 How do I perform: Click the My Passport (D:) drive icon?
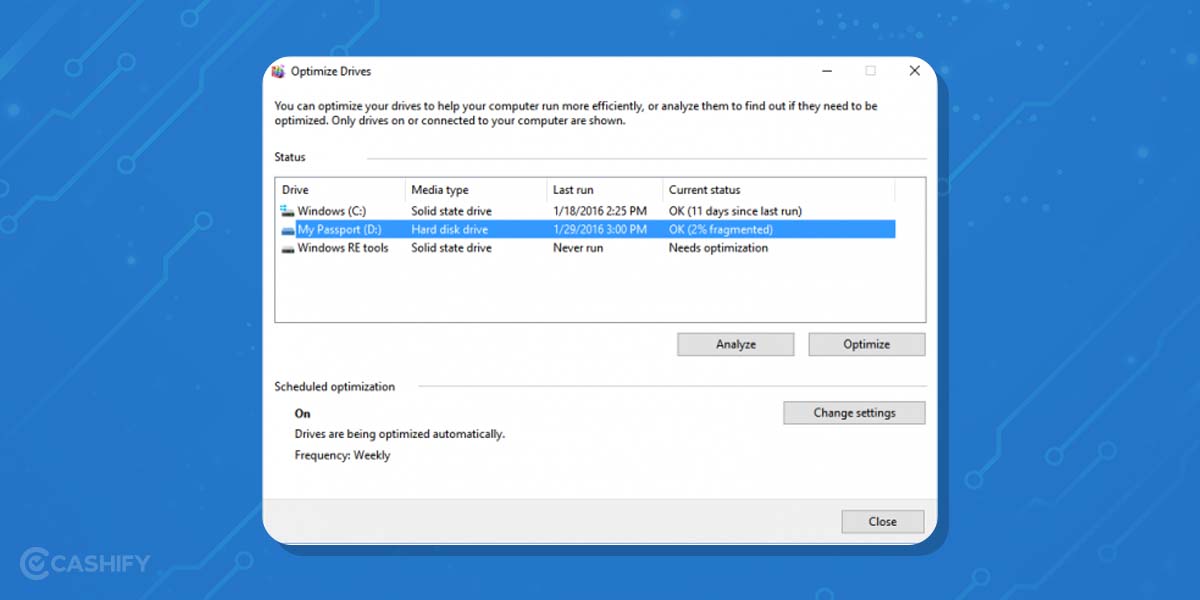click(288, 229)
